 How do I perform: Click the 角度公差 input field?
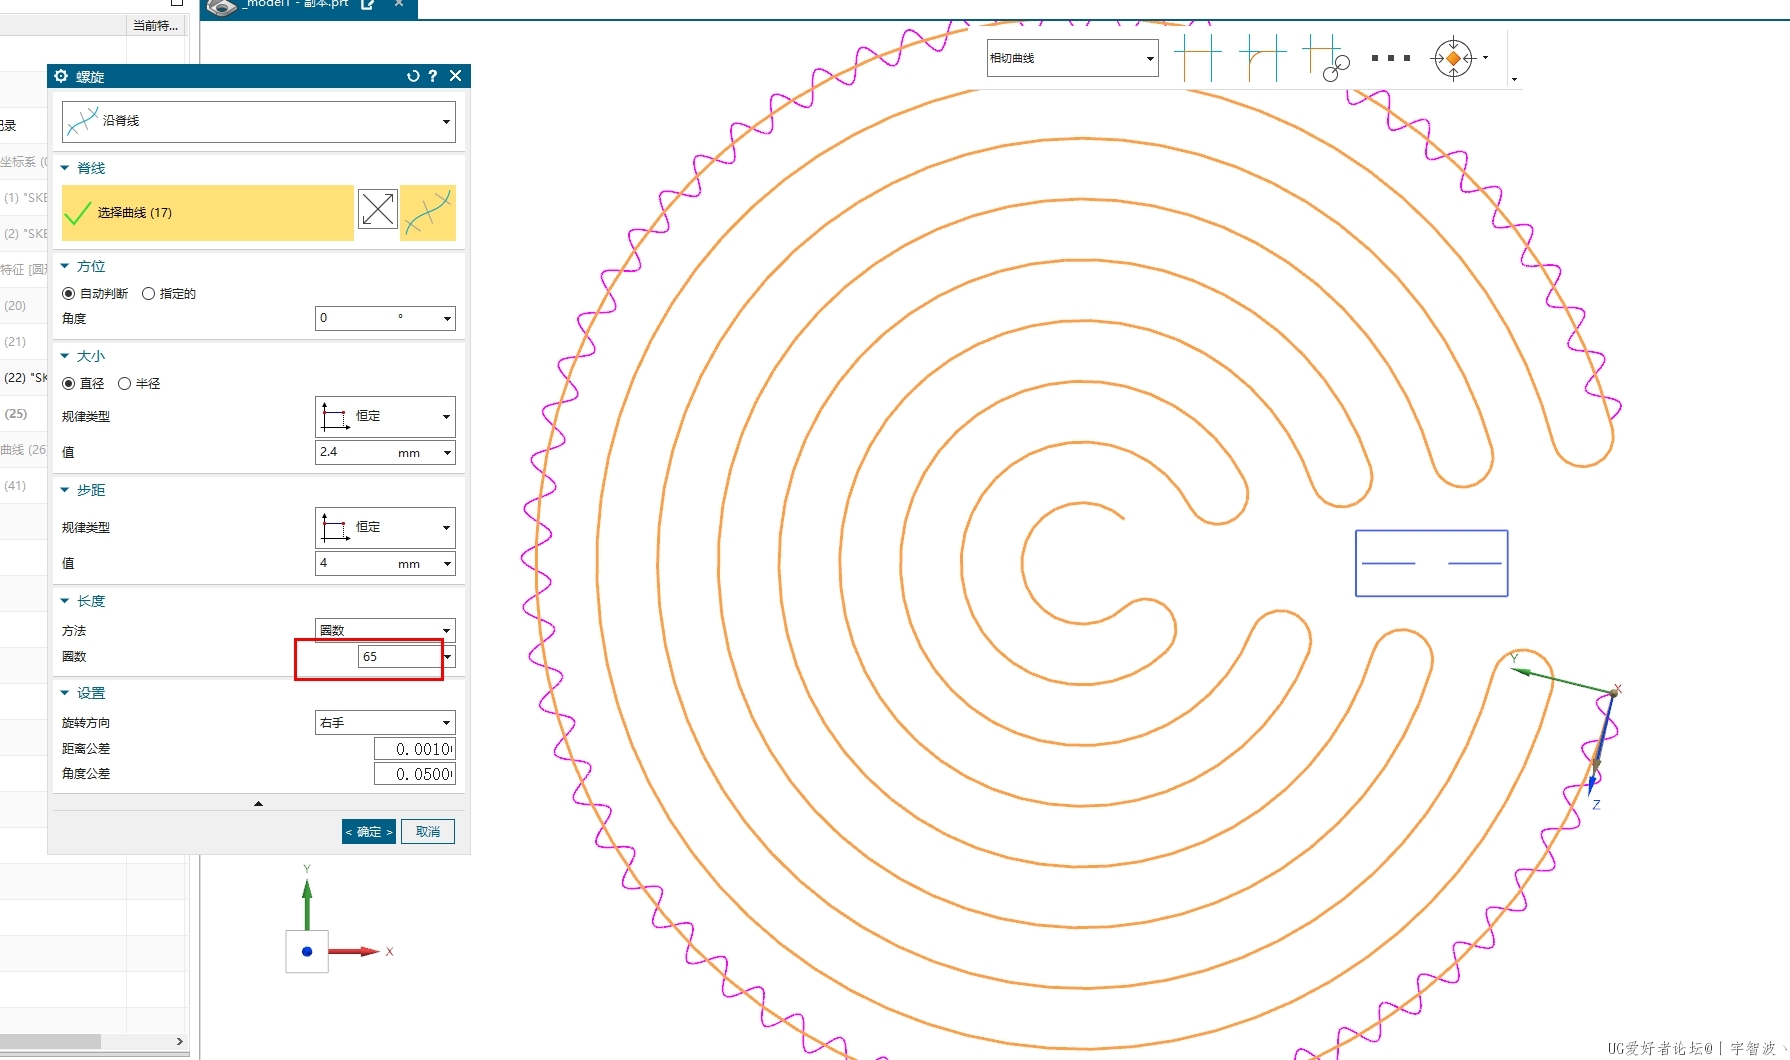click(414, 774)
